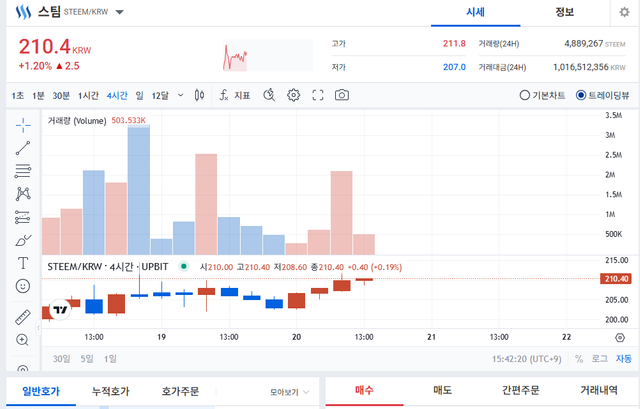Click the 210.4 KRW current price
The width and height of the screenshot is (640, 409).
coord(55,47)
